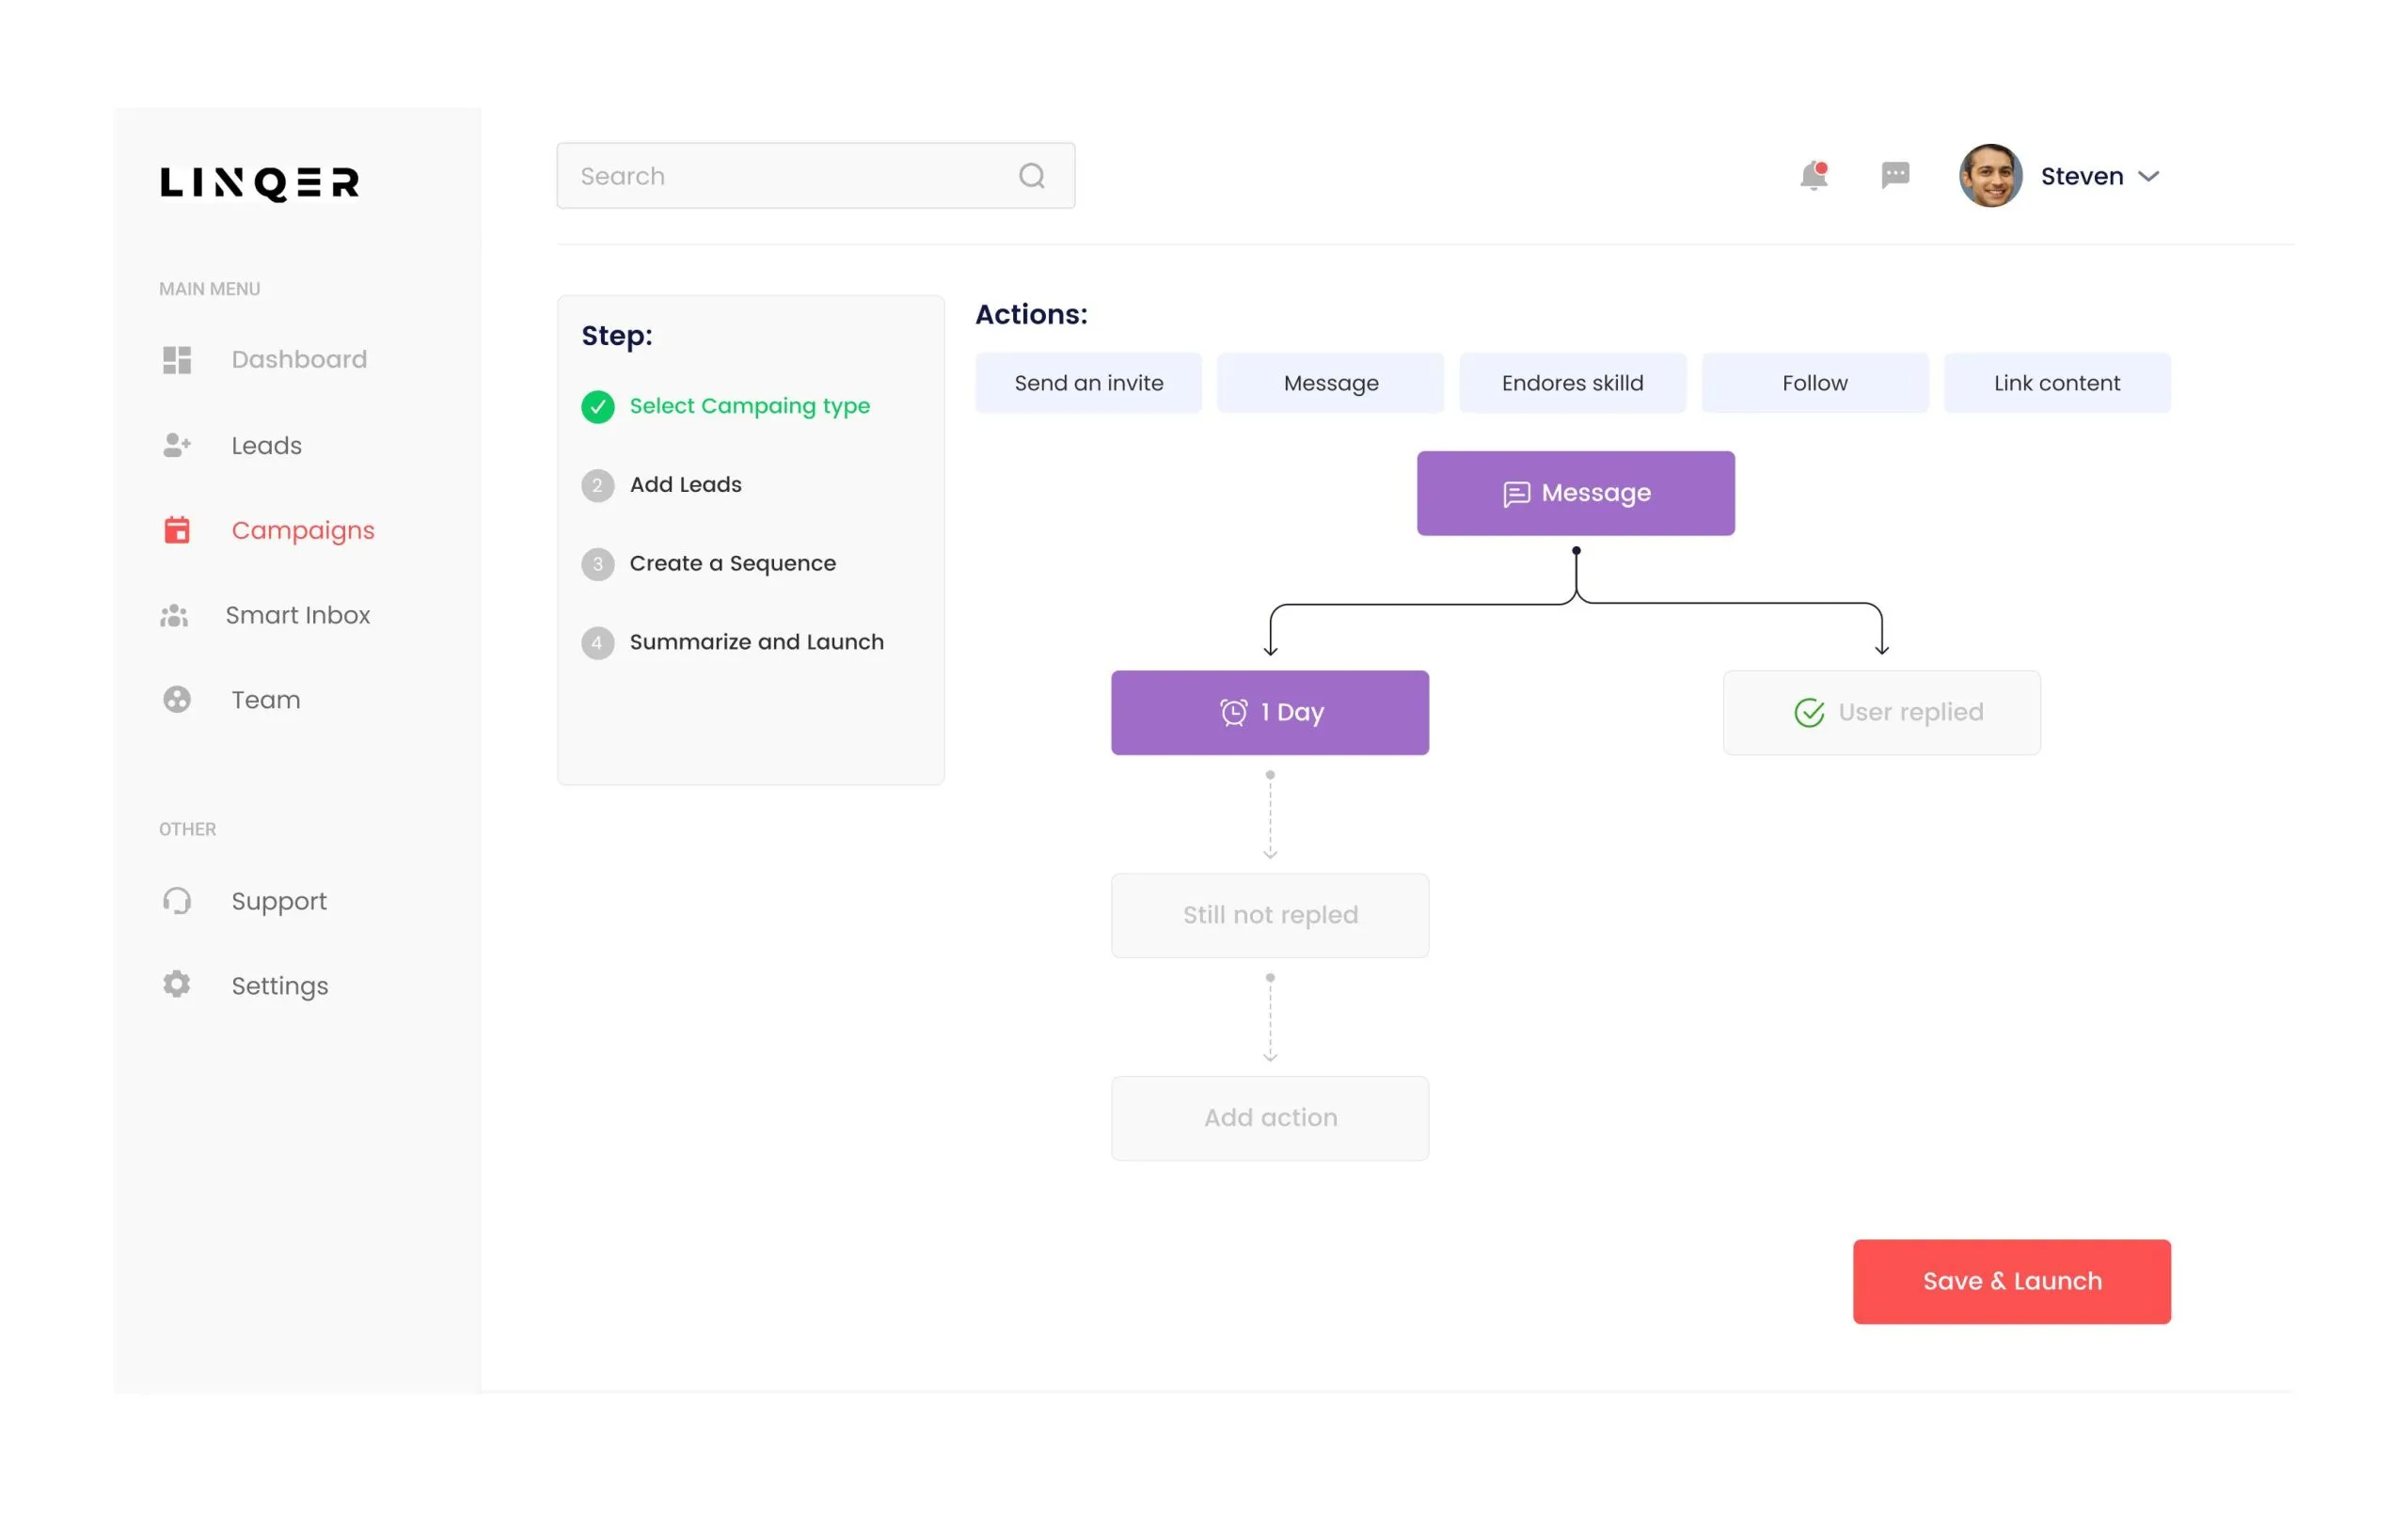Open the chat messages icon

tap(1894, 176)
